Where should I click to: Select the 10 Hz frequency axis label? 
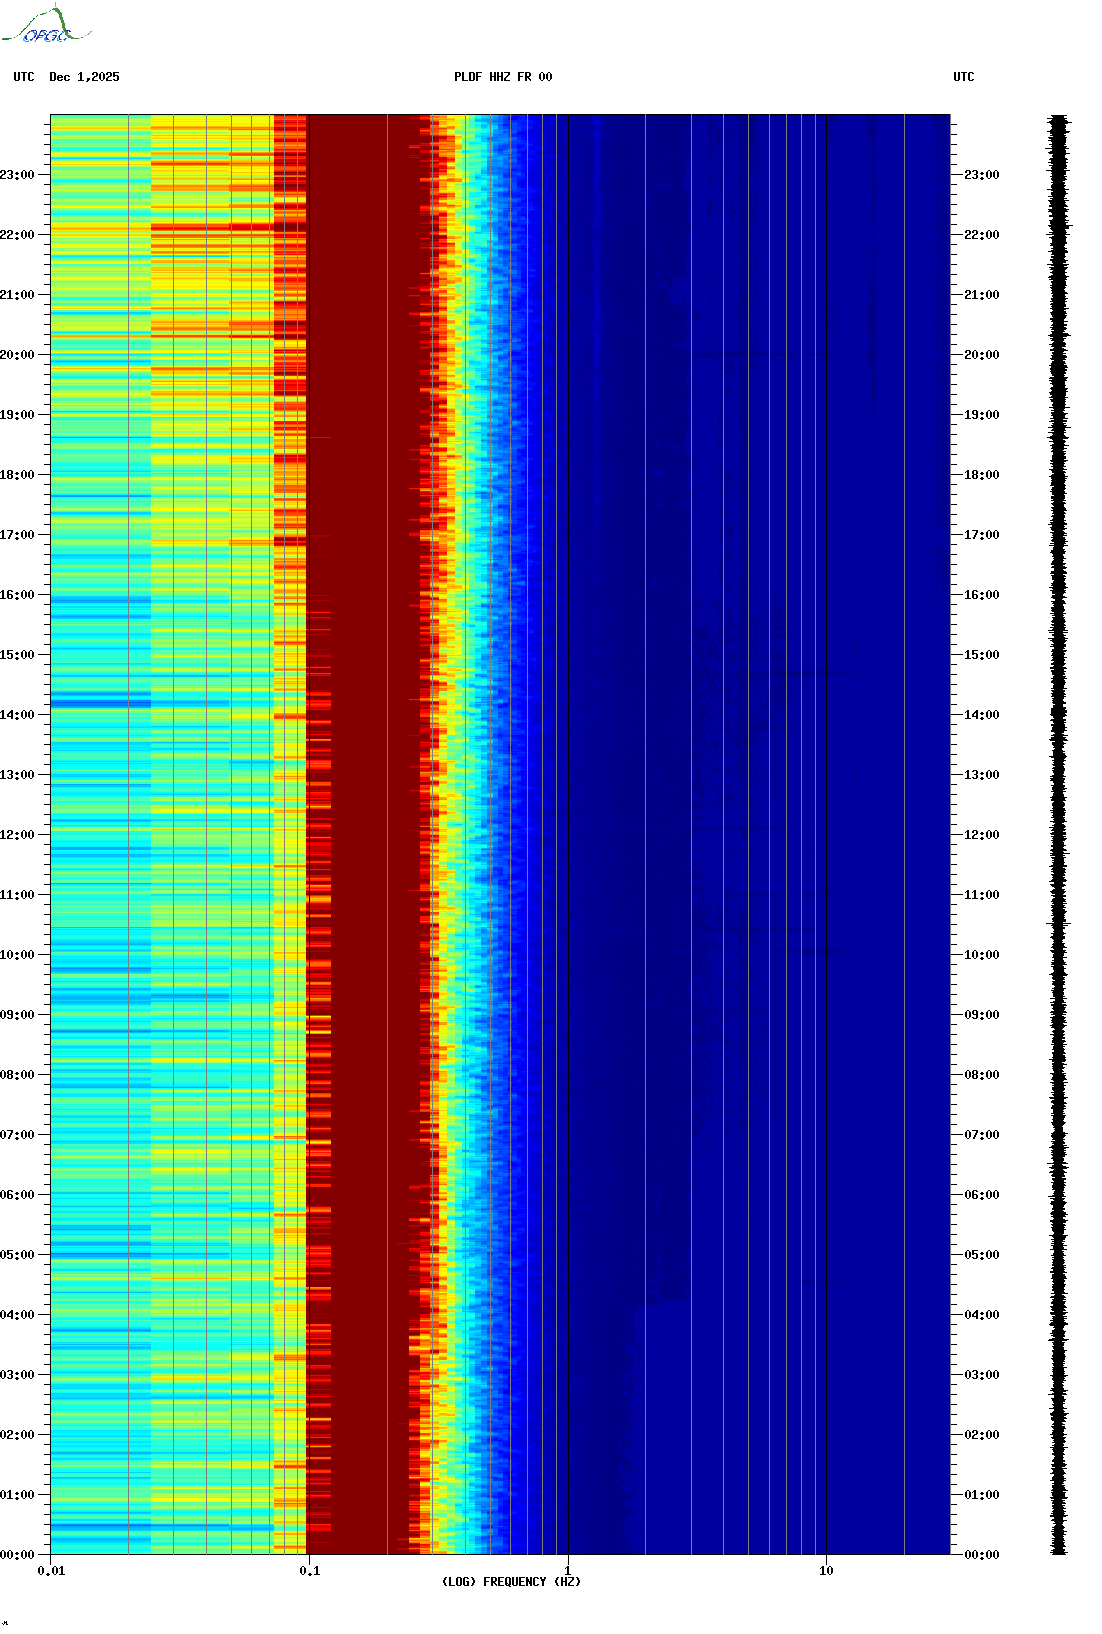tap(826, 1571)
